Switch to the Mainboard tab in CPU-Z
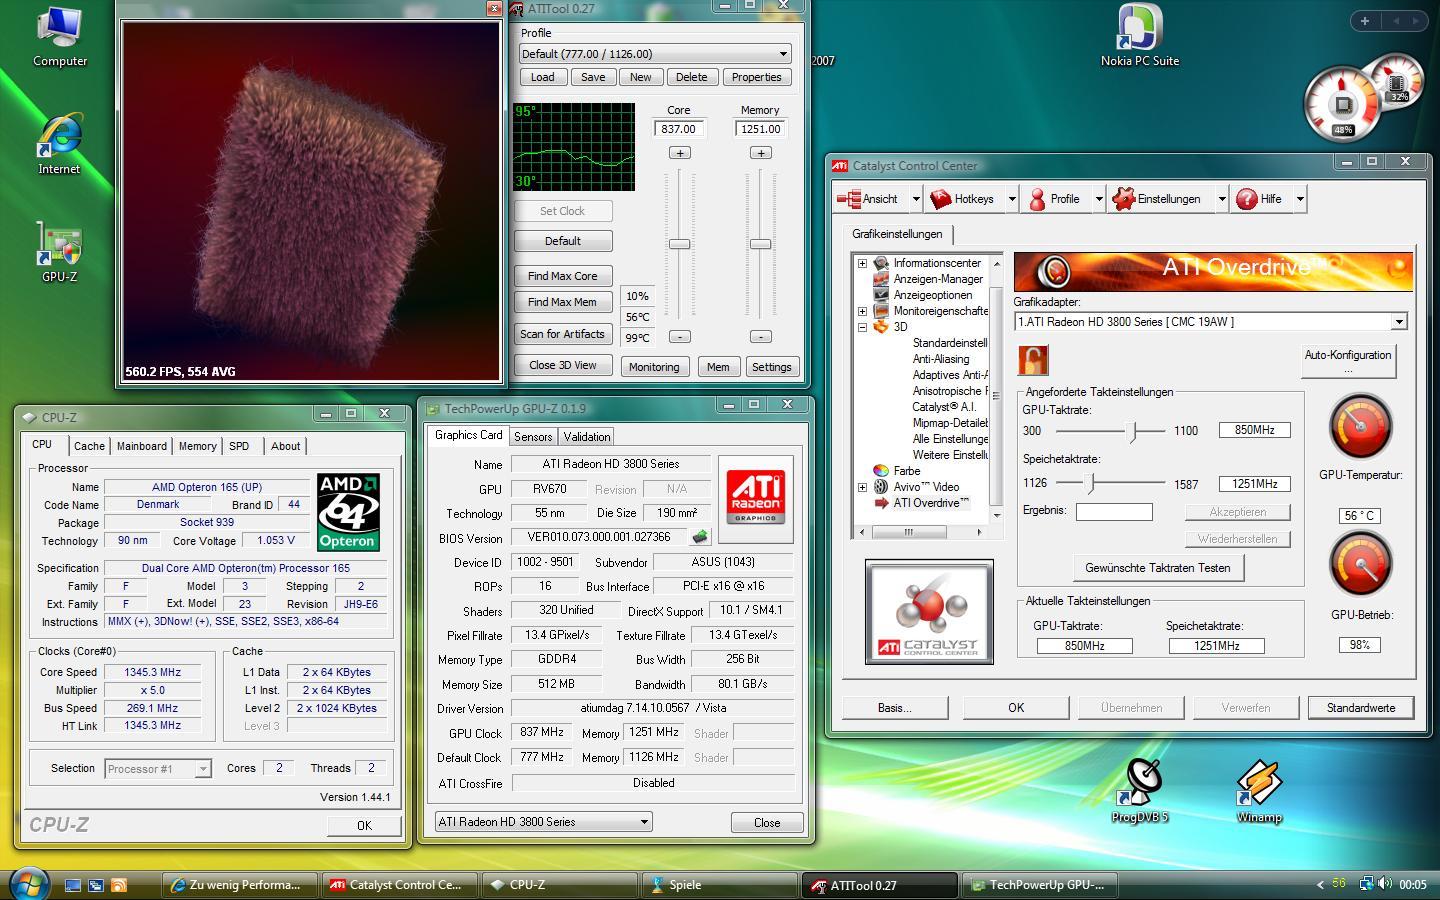This screenshot has width=1440, height=900. [141, 446]
